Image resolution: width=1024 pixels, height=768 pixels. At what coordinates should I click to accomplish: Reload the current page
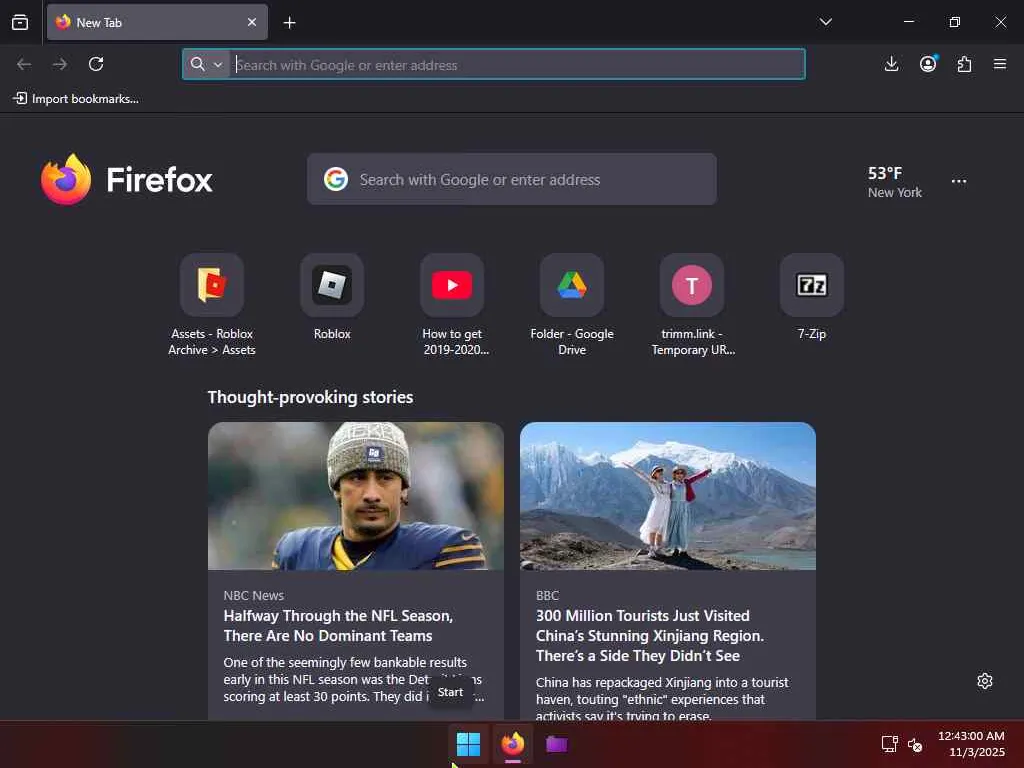96,64
